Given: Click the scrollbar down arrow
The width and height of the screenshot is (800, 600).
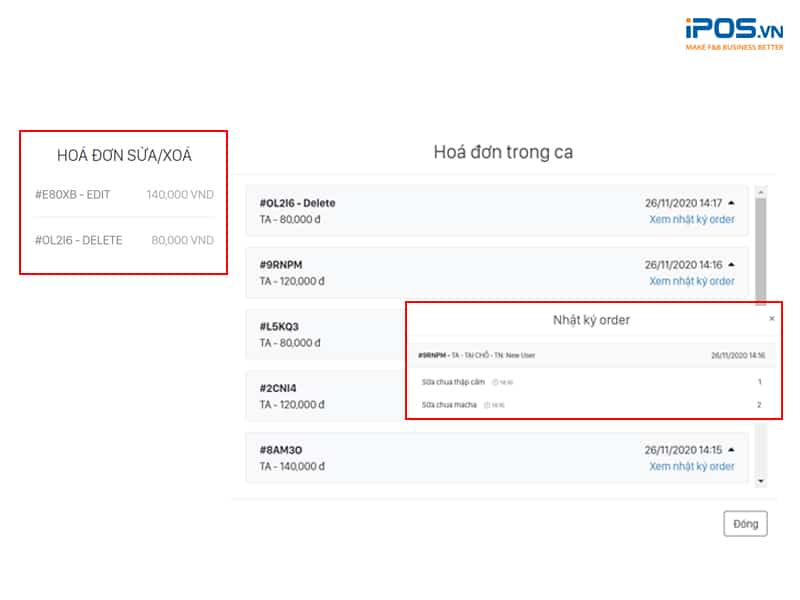Looking at the screenshot, I should point(761,481).
